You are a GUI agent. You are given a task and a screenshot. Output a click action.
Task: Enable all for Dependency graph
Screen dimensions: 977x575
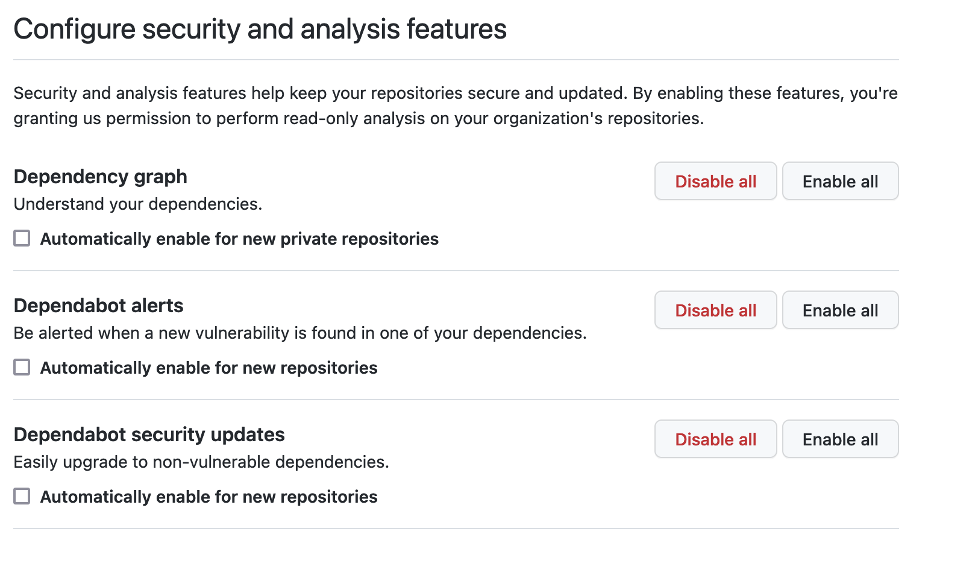[x=840, y=182]
